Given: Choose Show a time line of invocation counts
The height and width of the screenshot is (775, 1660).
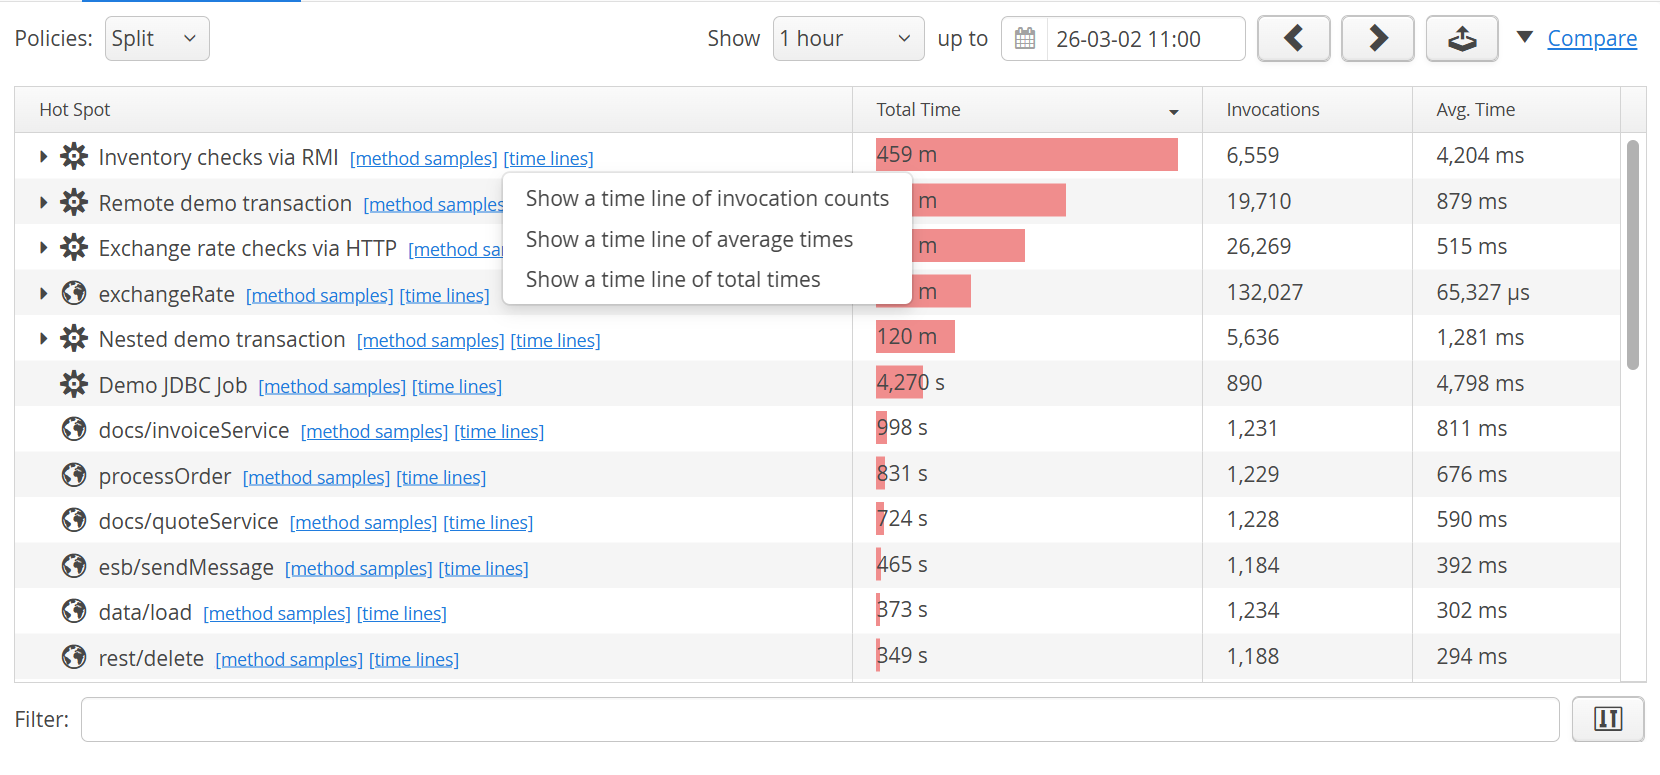Looking at the screenshot, I should (x=707, y=199).
